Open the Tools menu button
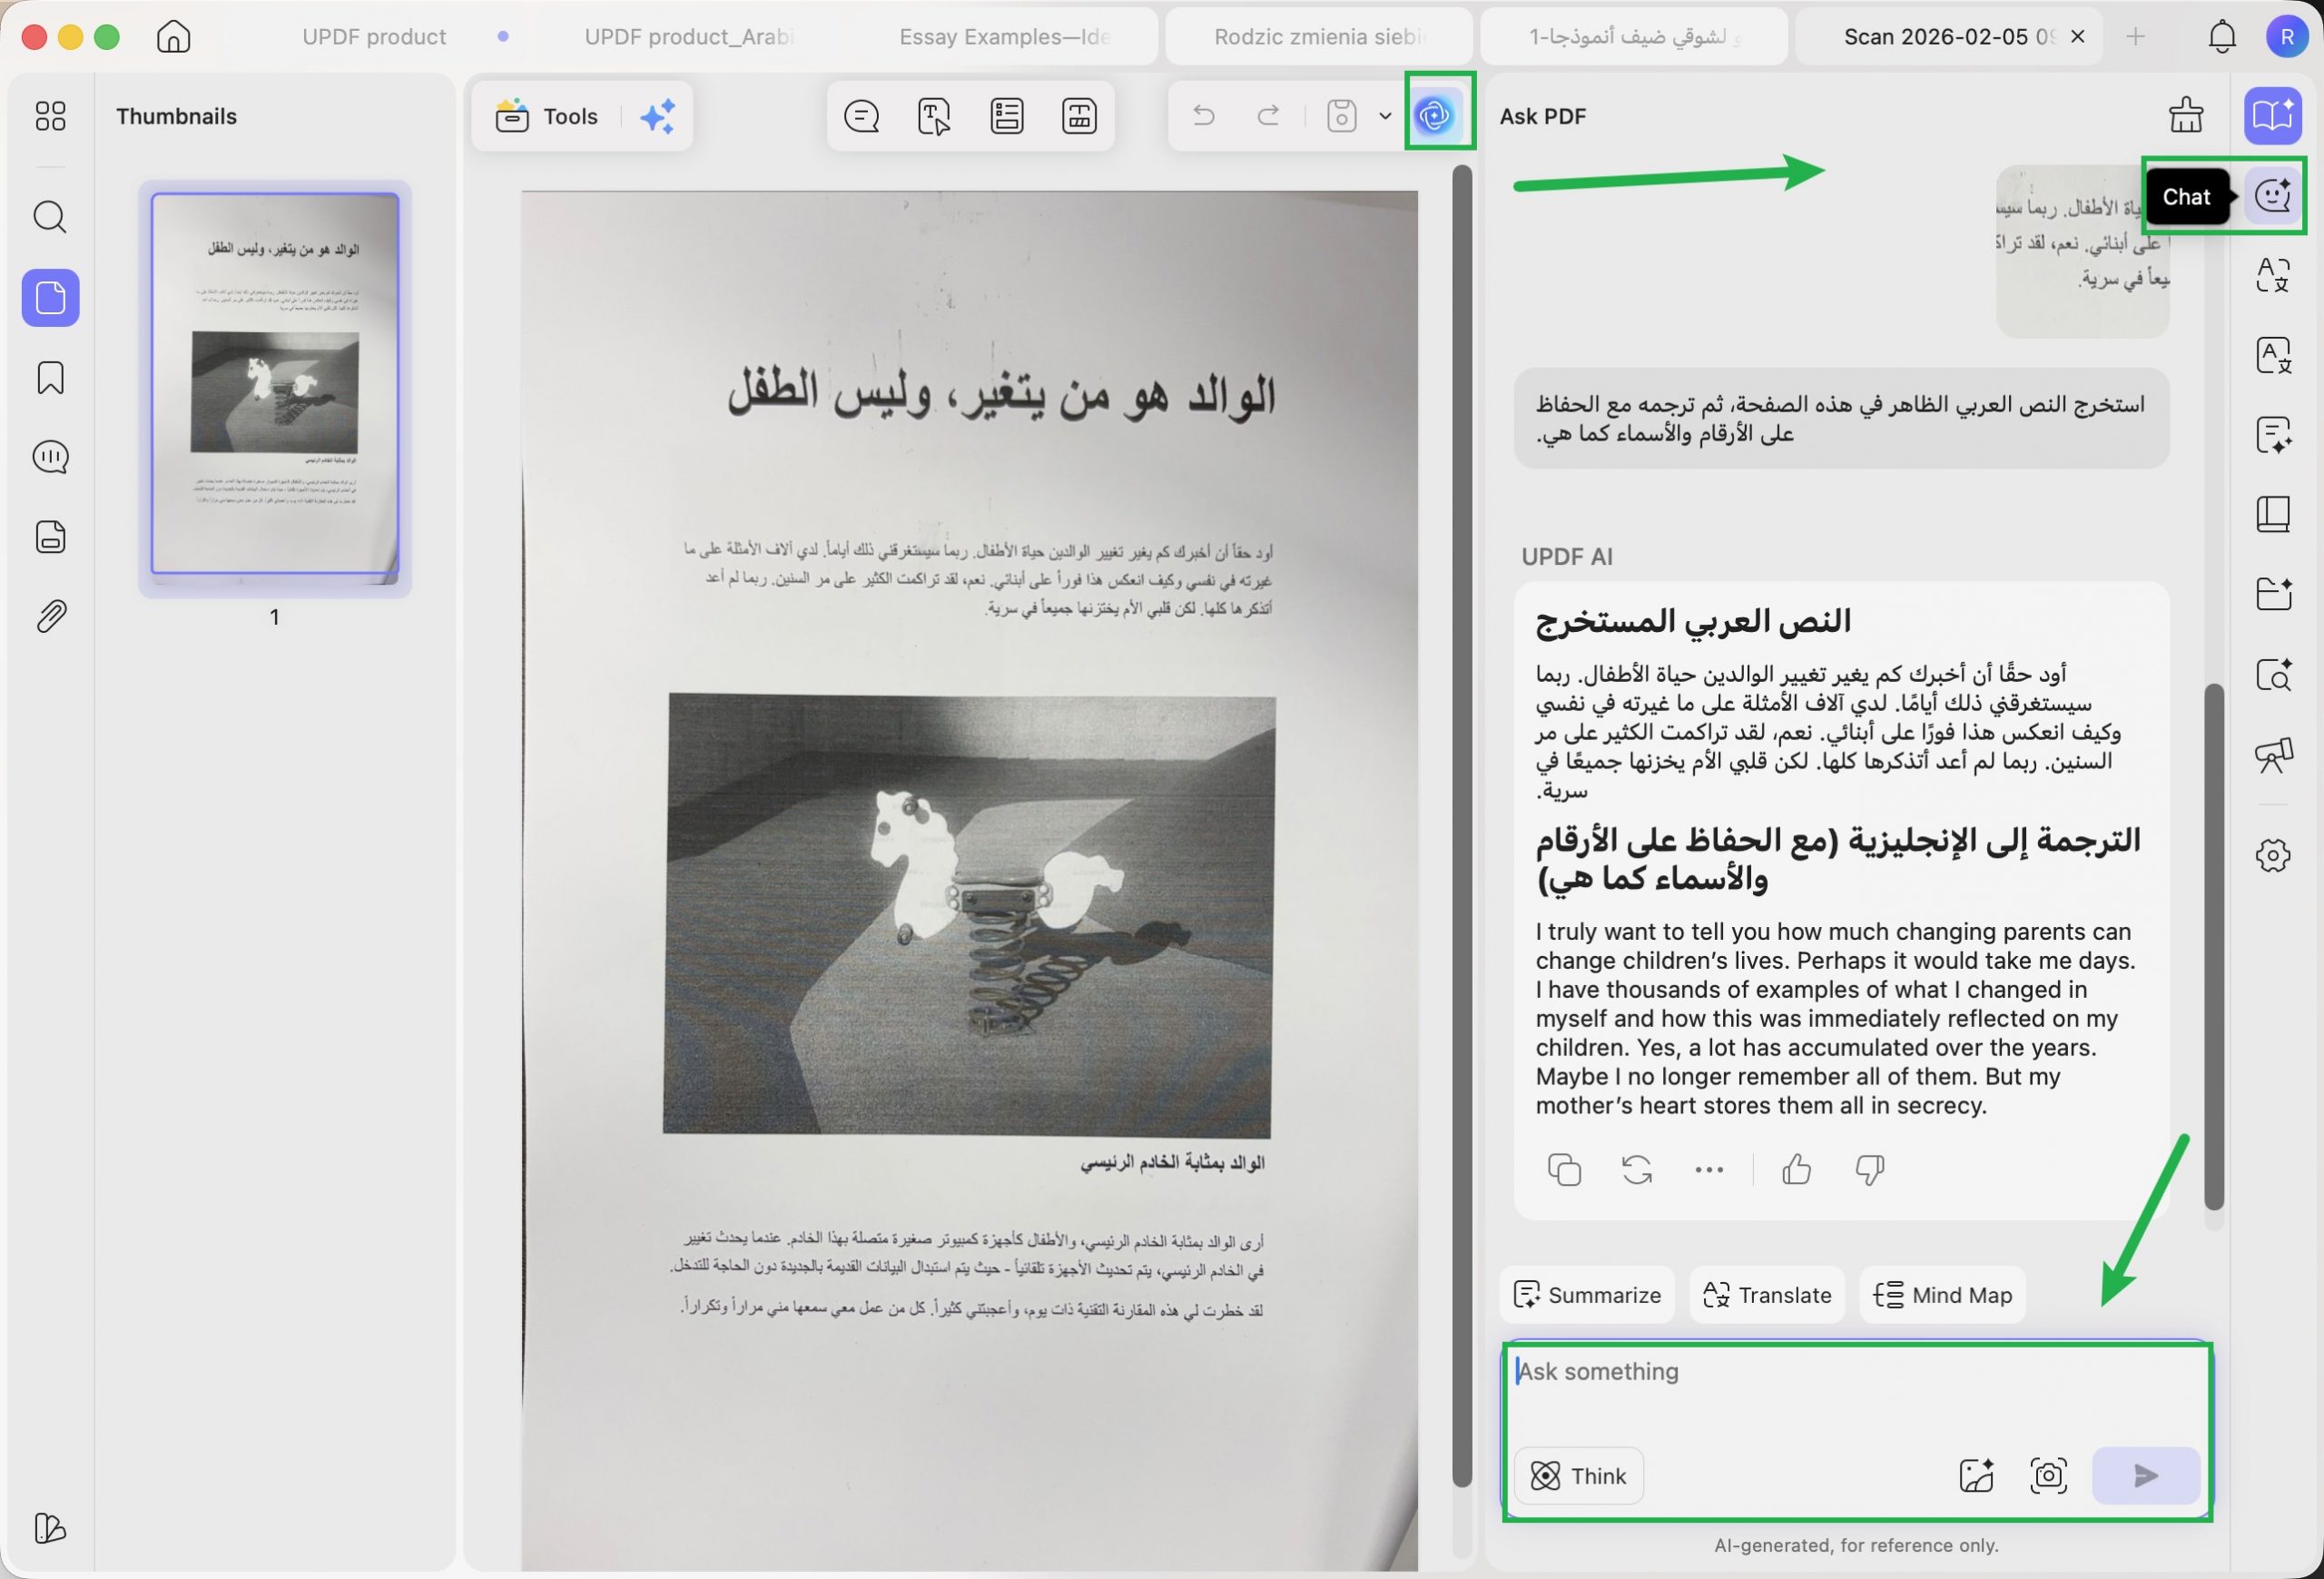Image resolution: width=2324 pixels, height=1579 pixels. pyautogui.click(x=547, y=116)
